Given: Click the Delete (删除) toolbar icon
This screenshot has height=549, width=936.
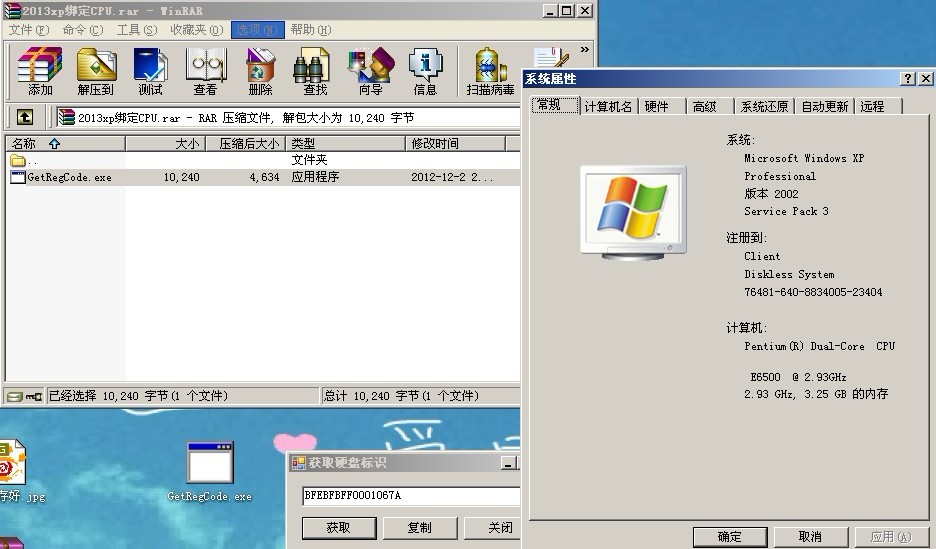Looking at the screenshot, I should point(260,72).
